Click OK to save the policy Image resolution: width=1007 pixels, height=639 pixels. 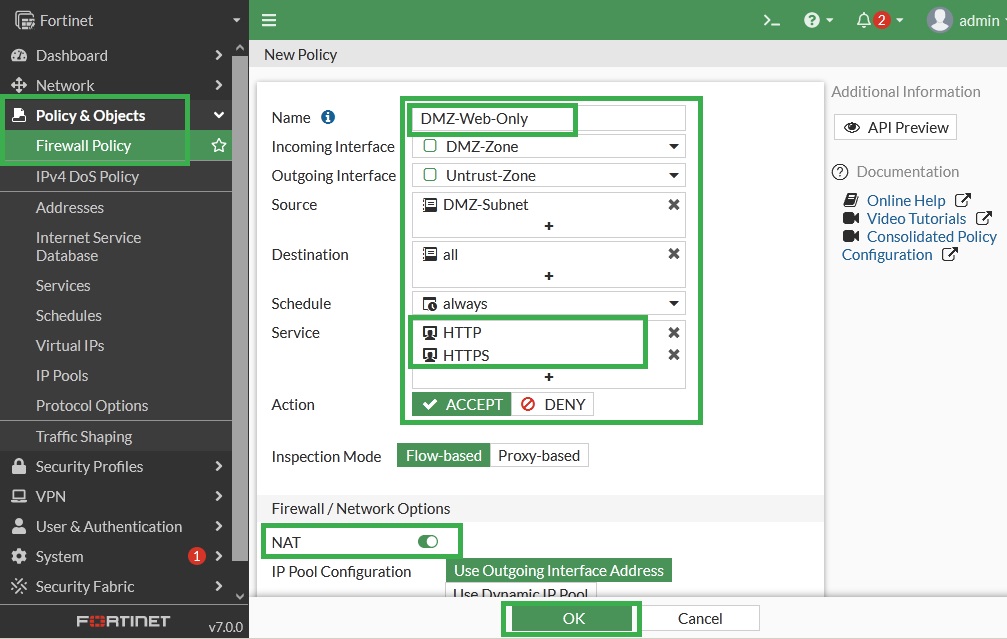pos(573,618)
